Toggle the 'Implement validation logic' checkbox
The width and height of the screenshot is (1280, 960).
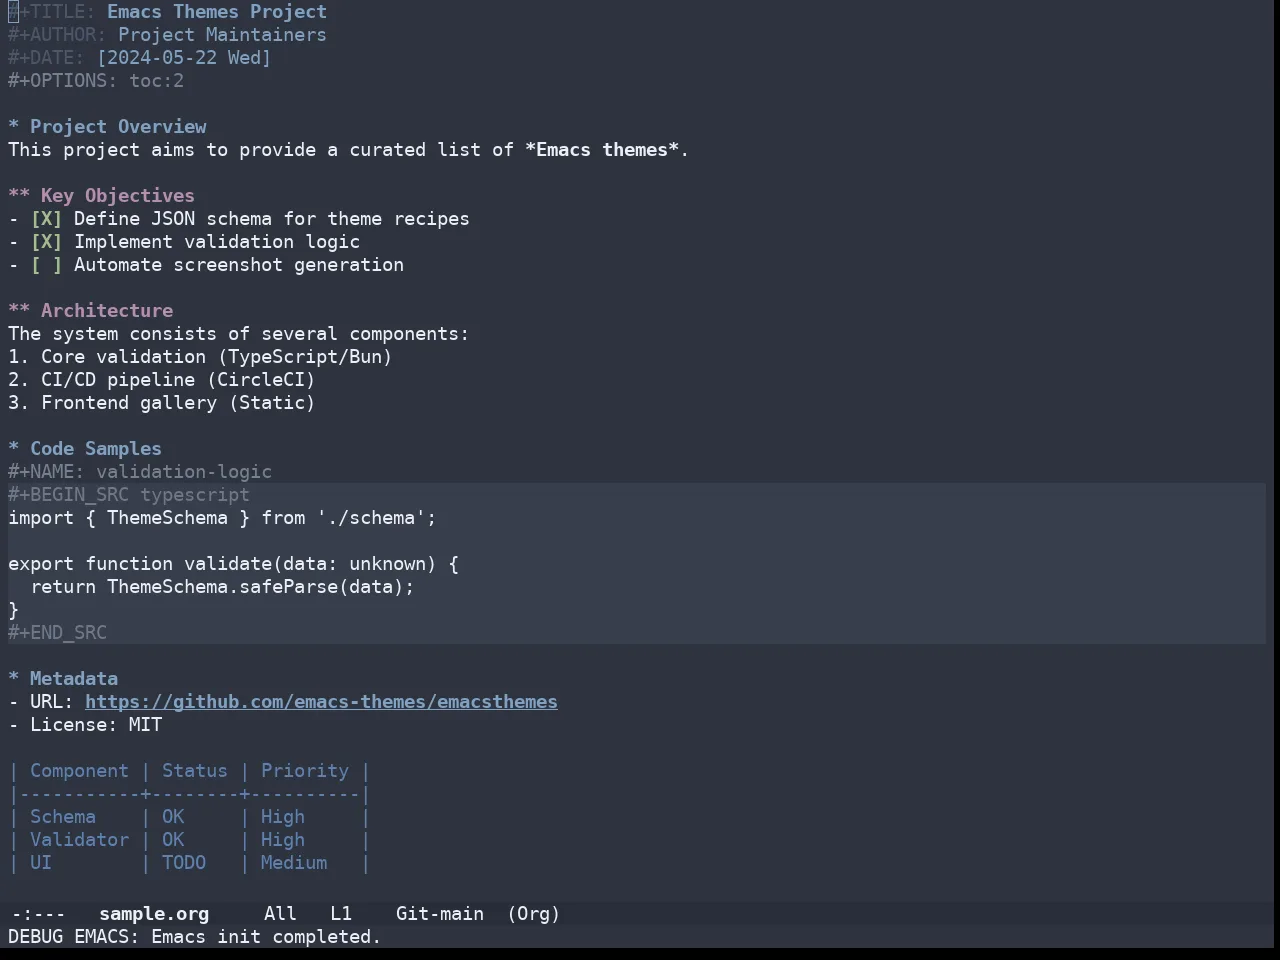coord(46,242)
